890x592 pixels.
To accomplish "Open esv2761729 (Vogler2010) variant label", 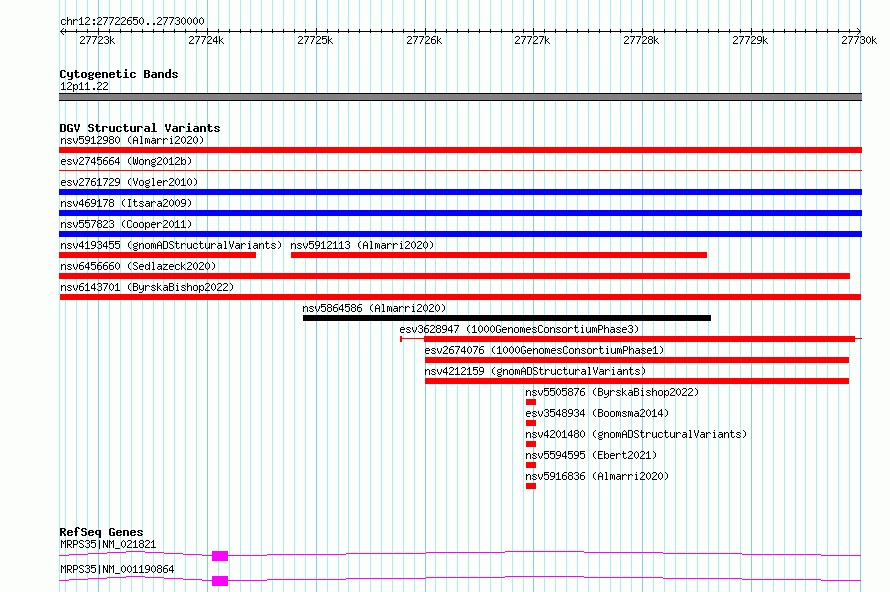I will coord(129,182).
